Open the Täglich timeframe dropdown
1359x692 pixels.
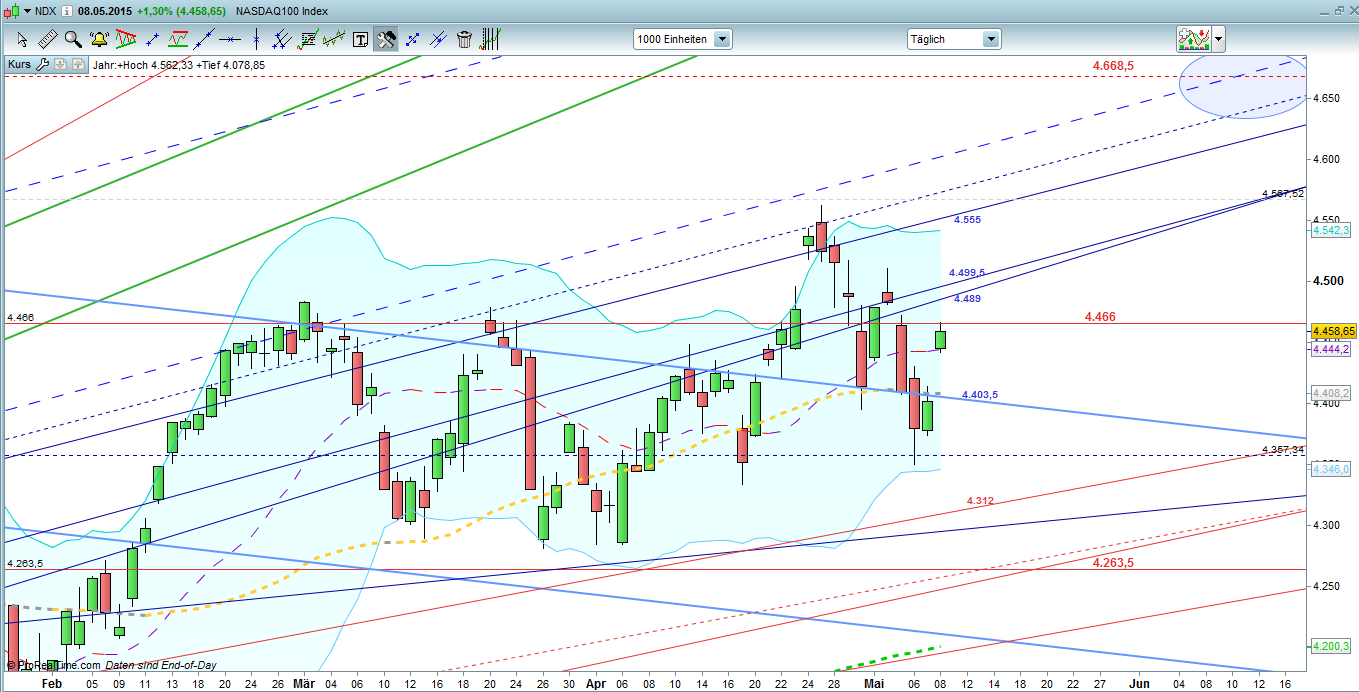(953, 39)
